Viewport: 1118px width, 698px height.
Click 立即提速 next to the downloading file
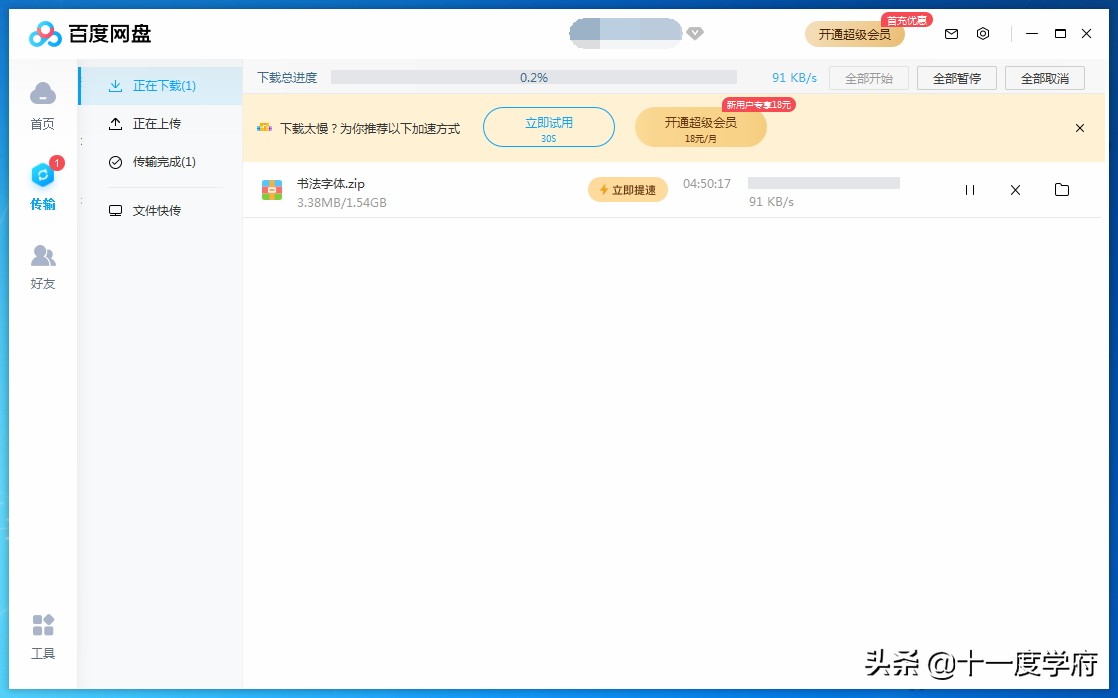627,189
